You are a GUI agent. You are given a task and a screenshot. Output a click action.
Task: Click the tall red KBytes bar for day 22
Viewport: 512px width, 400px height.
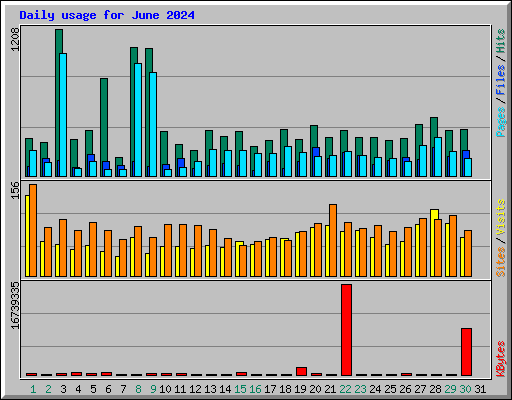(346, 330)
